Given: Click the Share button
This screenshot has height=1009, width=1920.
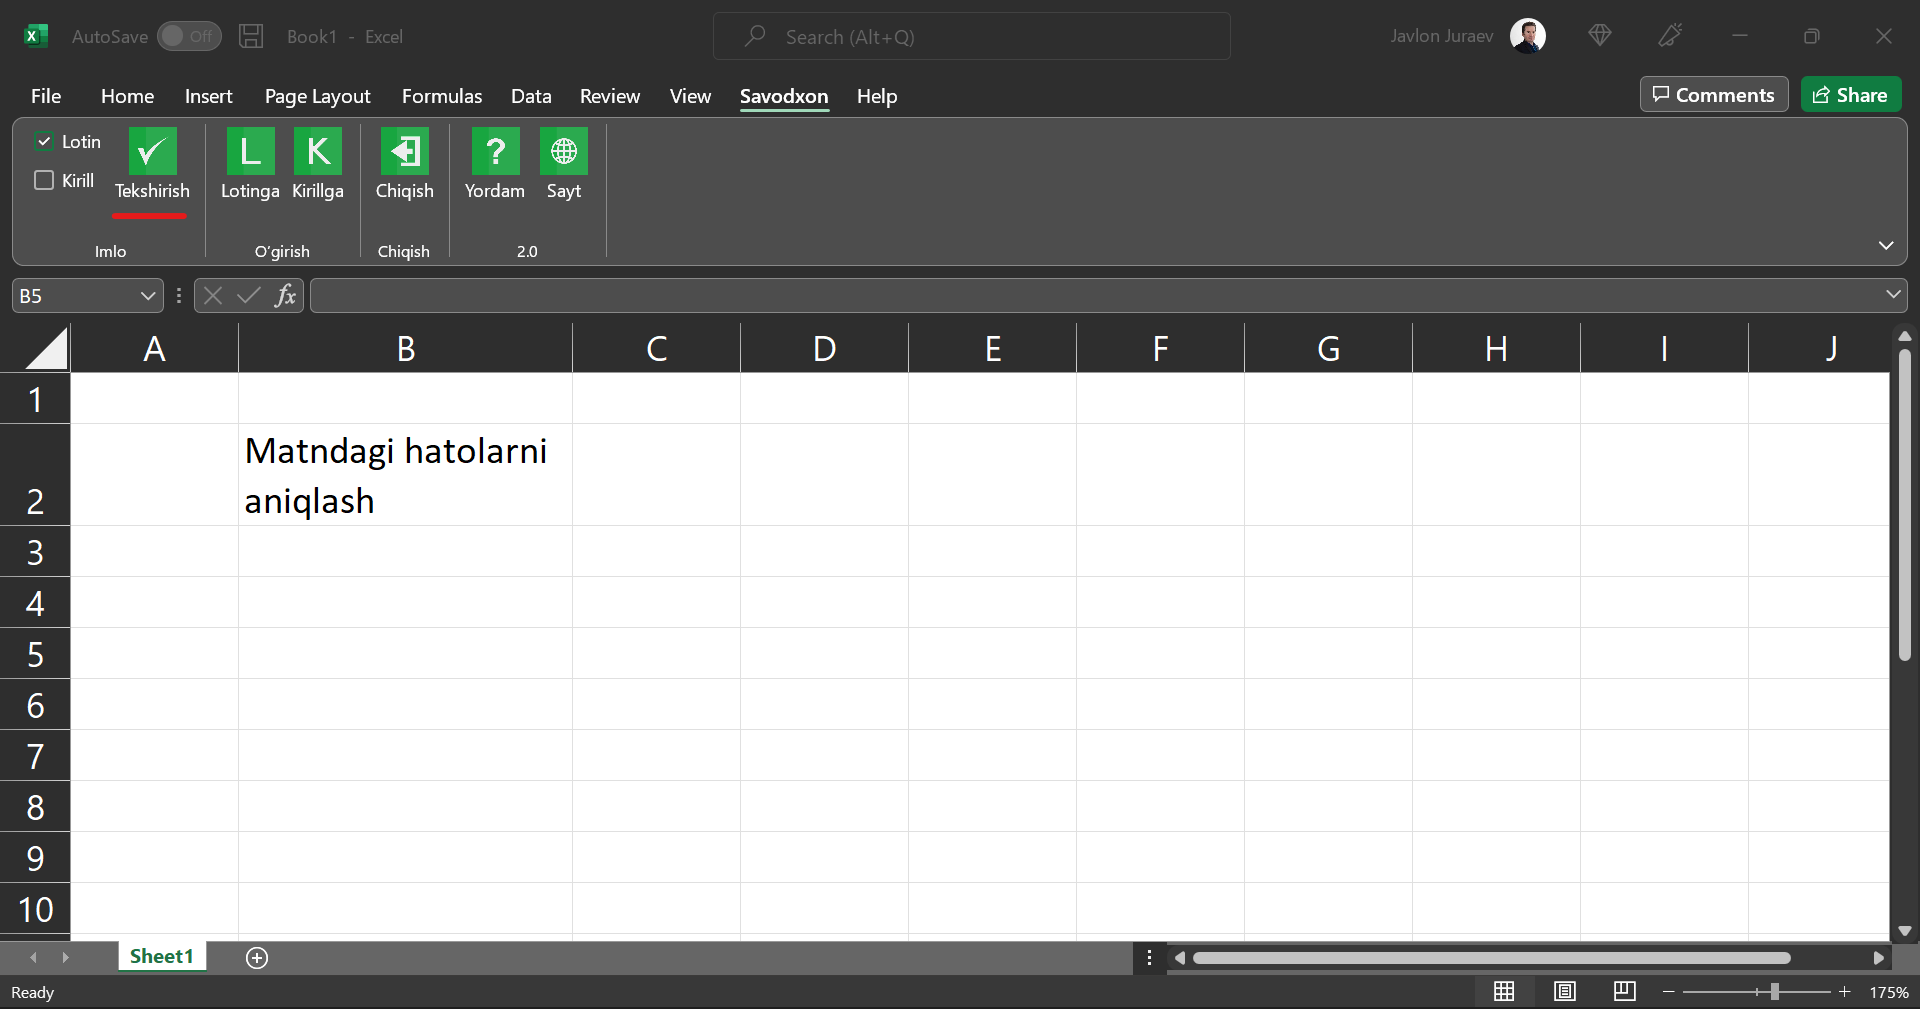Looking at the screenshot, I should [1850, 95].
